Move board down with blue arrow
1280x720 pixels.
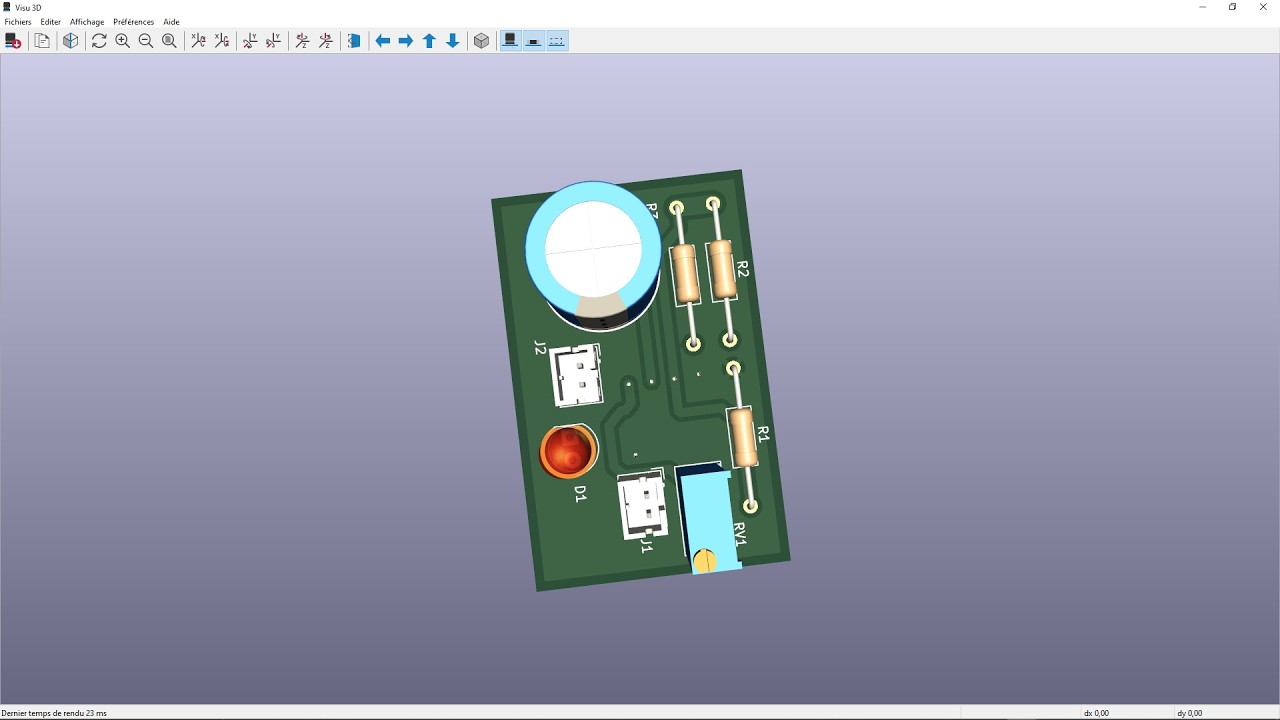pyautogui.click(x=453, y=41)
